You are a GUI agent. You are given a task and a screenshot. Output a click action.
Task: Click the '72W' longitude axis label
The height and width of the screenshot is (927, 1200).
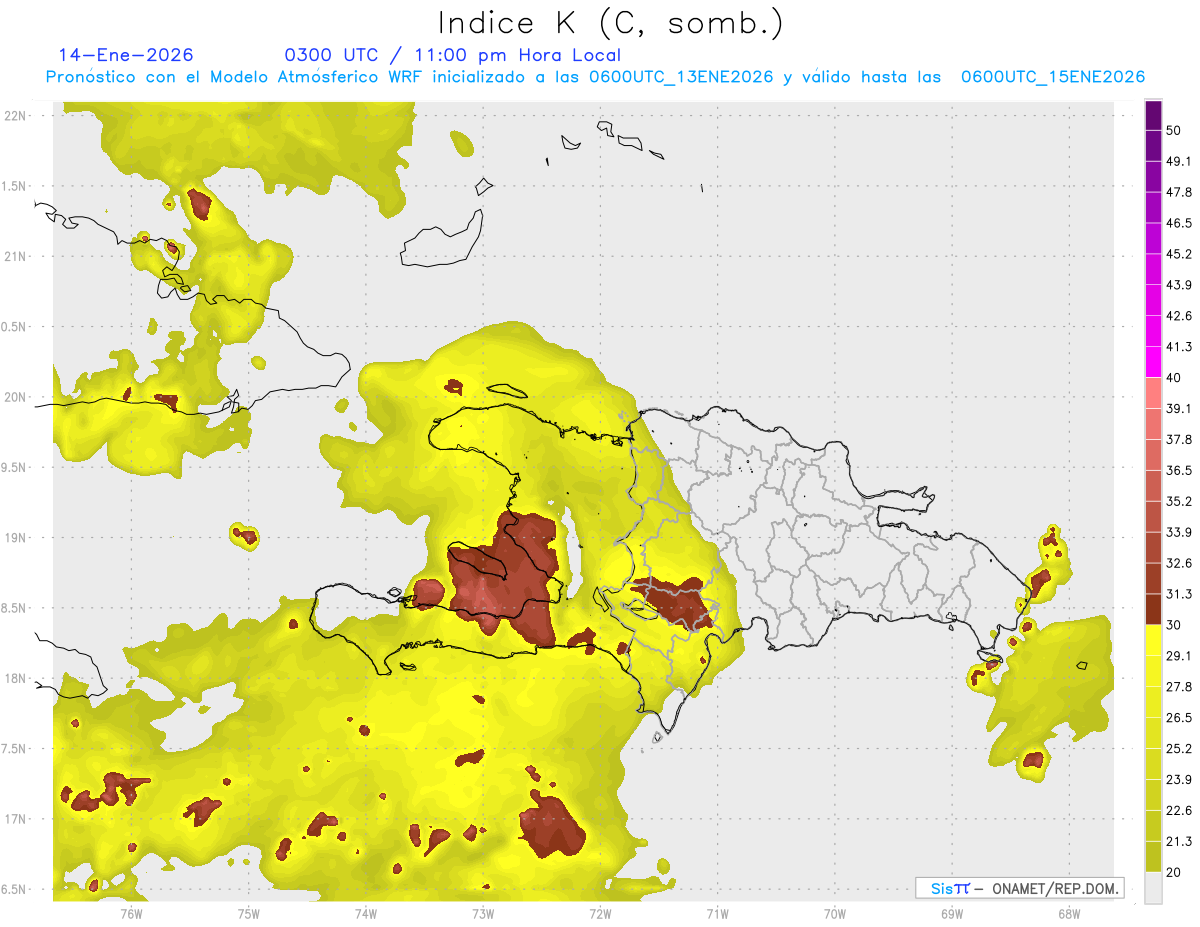(600, 913)
